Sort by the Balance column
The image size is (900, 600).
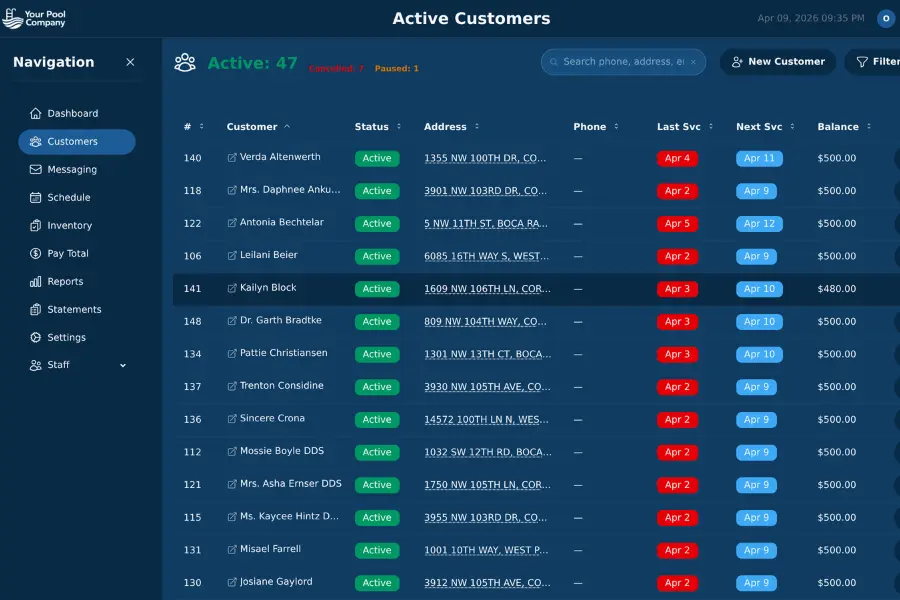[844, 126]
